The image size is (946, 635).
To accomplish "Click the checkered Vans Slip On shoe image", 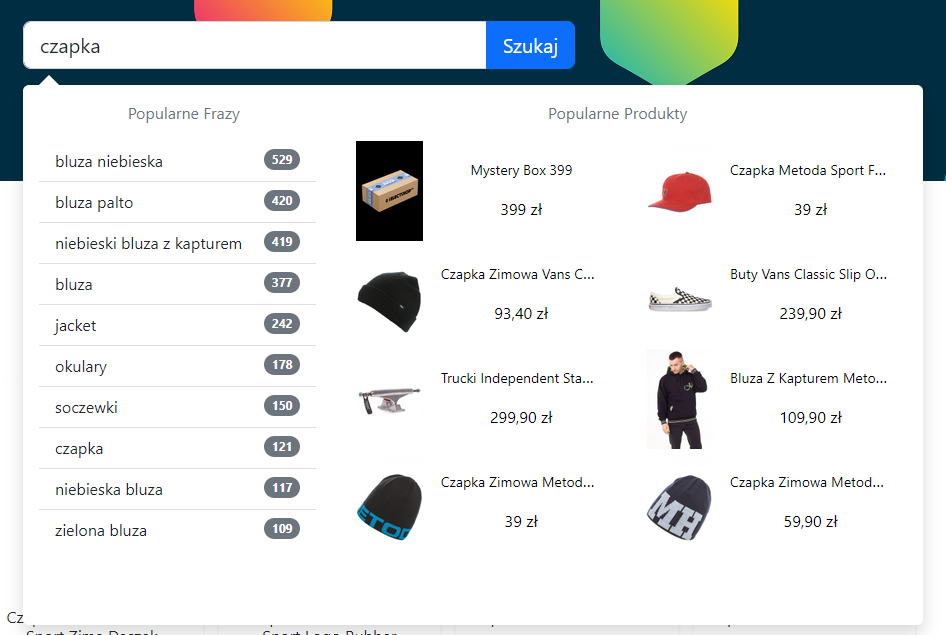I will [679, 299].
